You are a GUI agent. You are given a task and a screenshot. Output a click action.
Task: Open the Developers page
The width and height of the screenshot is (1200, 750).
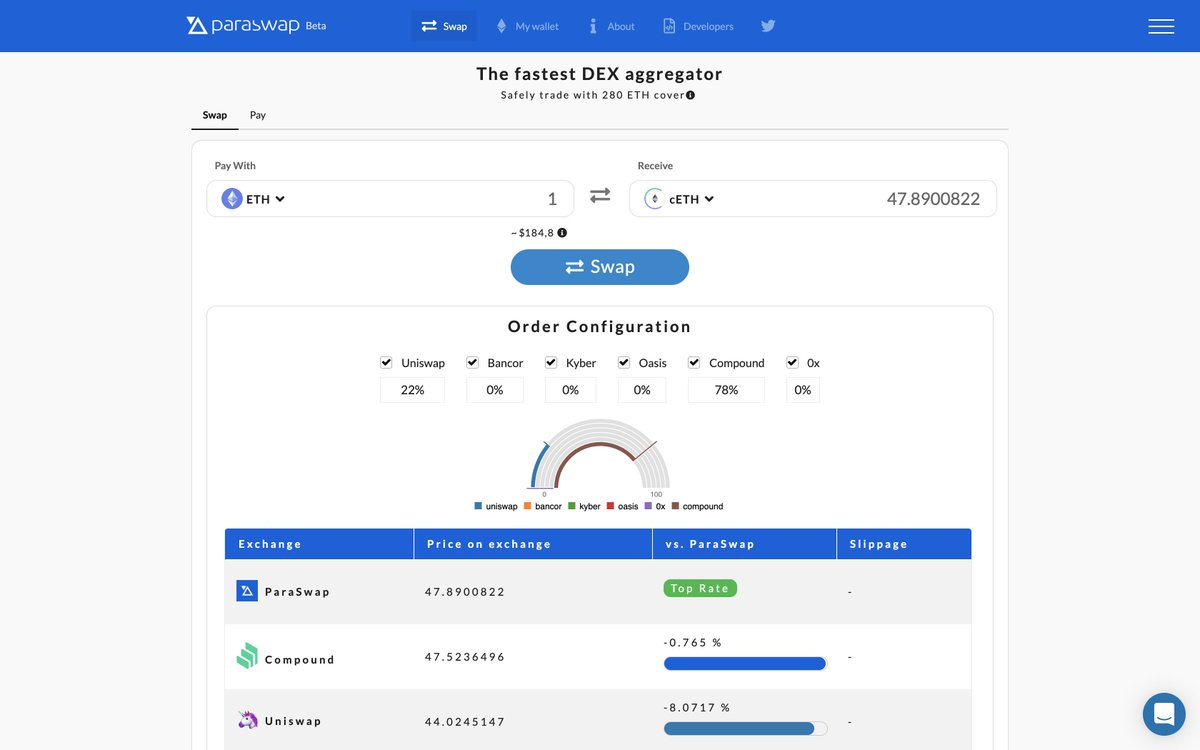coord(698,26)
